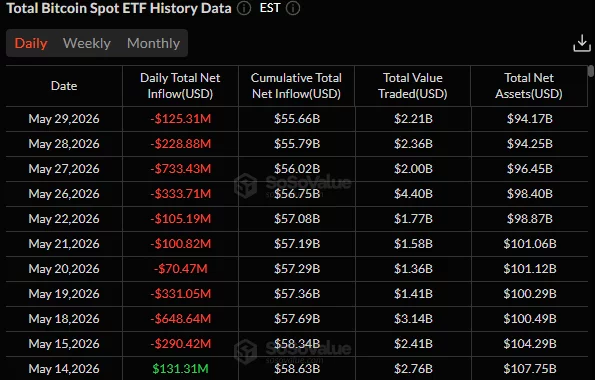Select the May 20,2026 date cell
Image resolution: width=595 pixels, height=380 pixels.
tap(64, 269)
